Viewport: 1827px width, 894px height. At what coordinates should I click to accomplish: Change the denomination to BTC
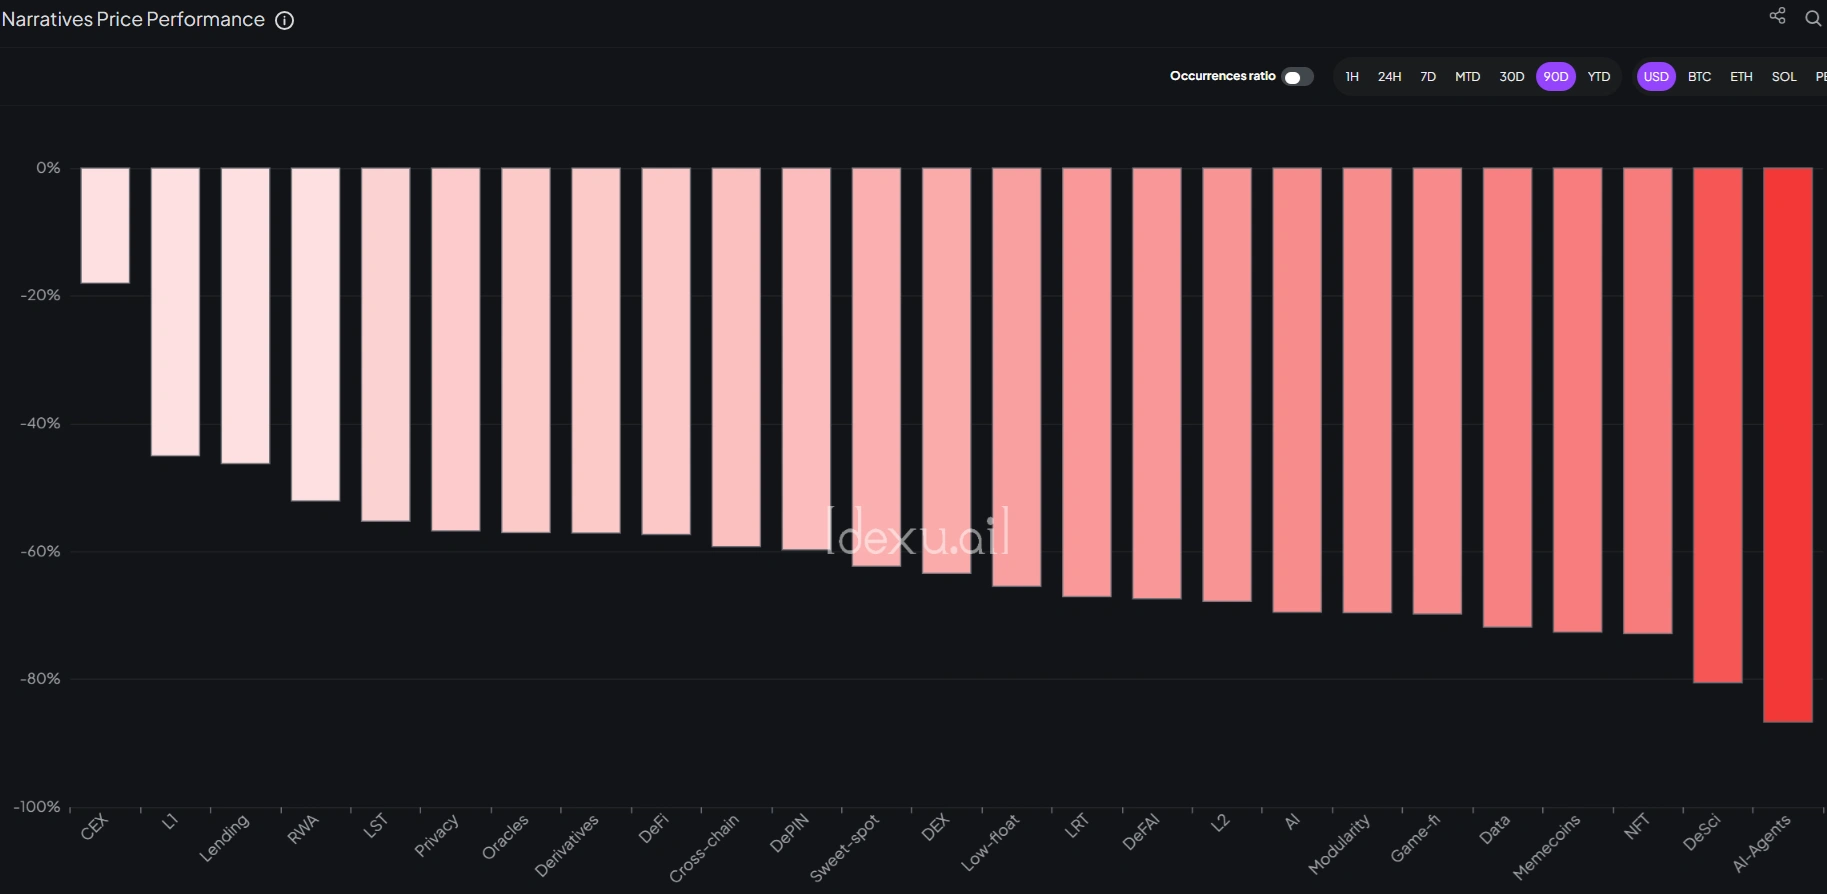pyautogui.click(x=1699, y=77)
